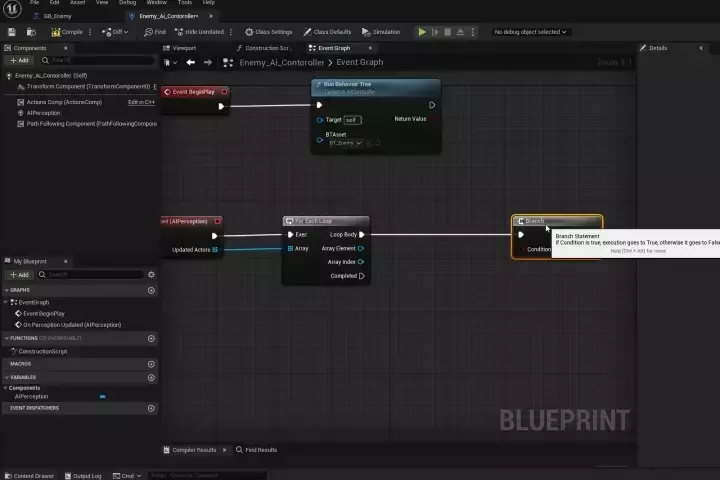Open the Tools menu

coord(185,2)
